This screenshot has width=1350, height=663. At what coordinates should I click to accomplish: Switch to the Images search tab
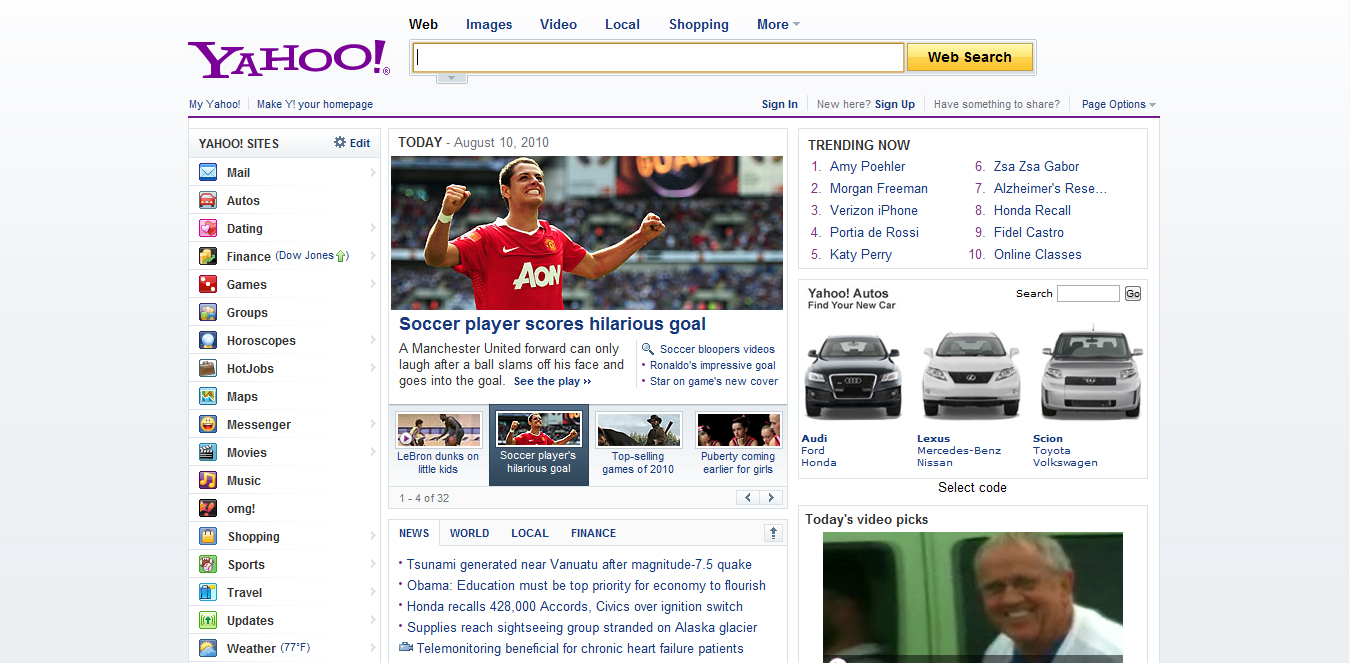489,24
